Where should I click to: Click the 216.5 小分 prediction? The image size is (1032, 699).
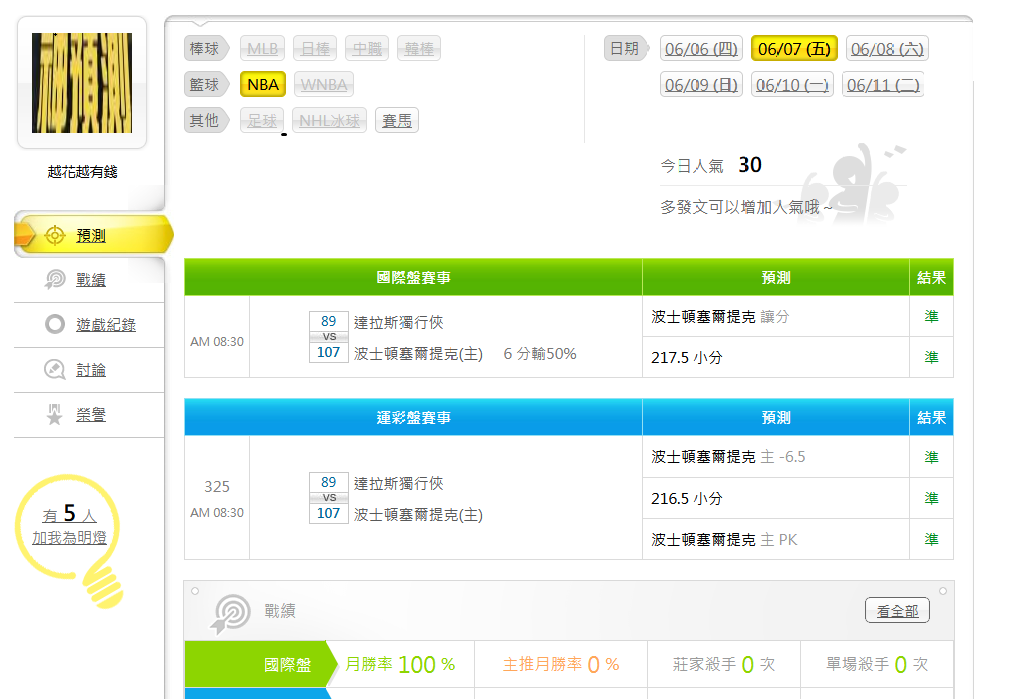[686, 498]
